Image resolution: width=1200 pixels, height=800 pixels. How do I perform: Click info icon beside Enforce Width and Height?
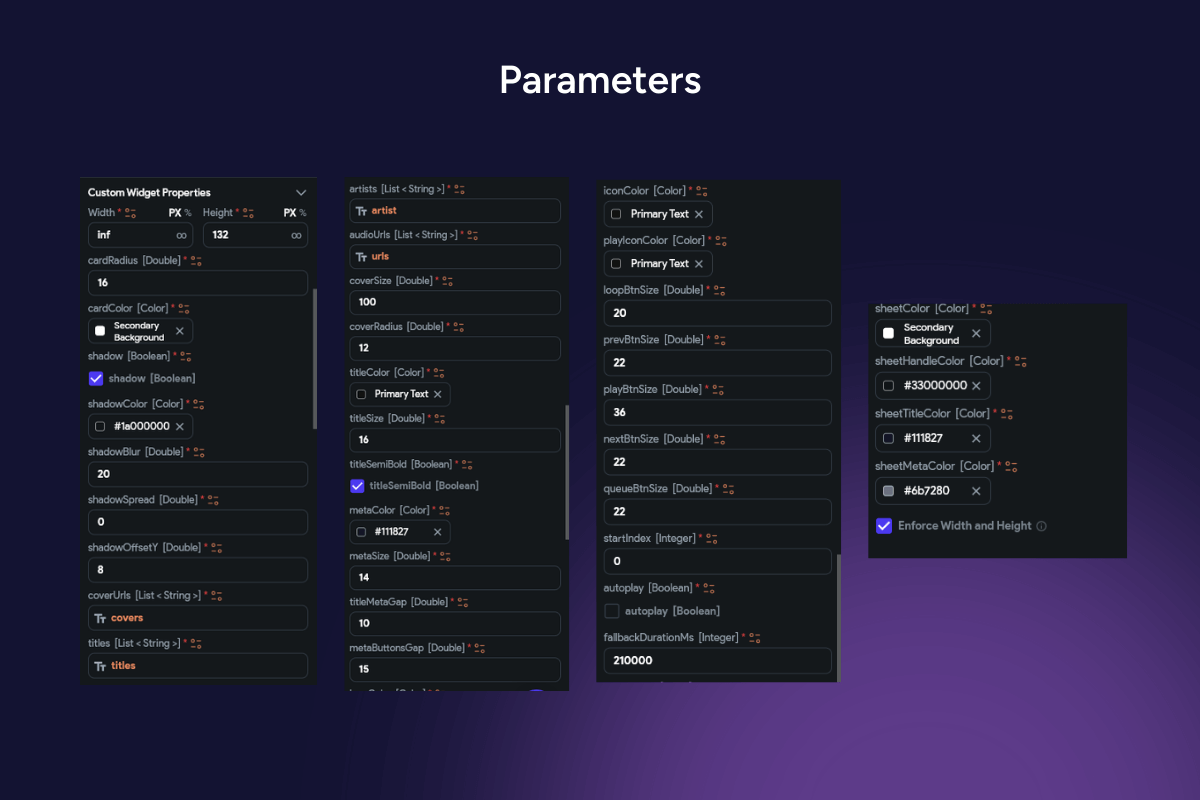coord(1041,526)
